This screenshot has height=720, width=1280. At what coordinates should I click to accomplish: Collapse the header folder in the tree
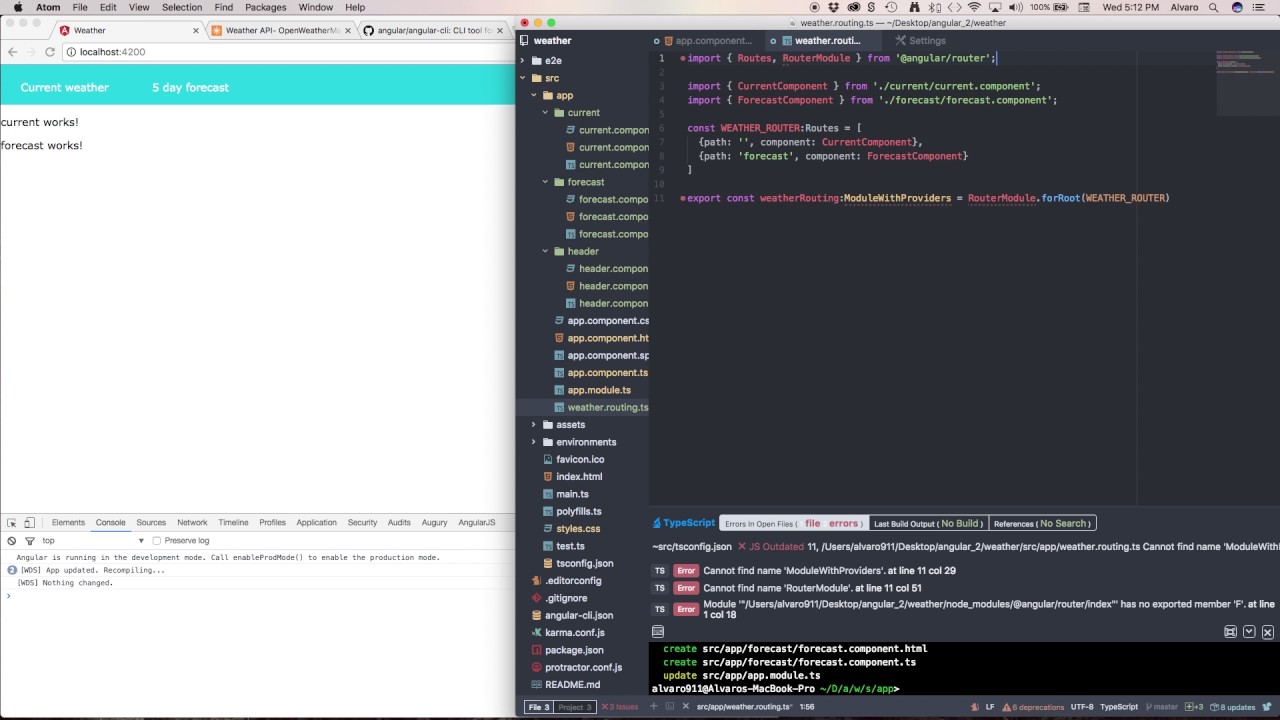[x=545, y=251]
